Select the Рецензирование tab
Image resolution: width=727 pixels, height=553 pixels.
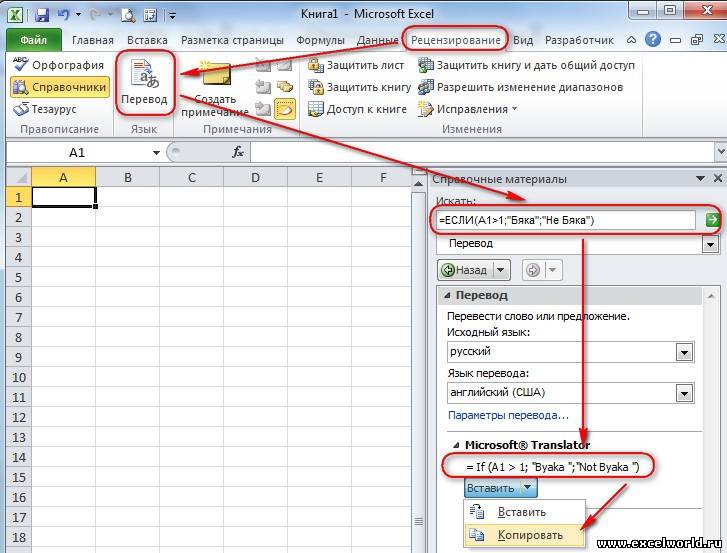[455, 40]
